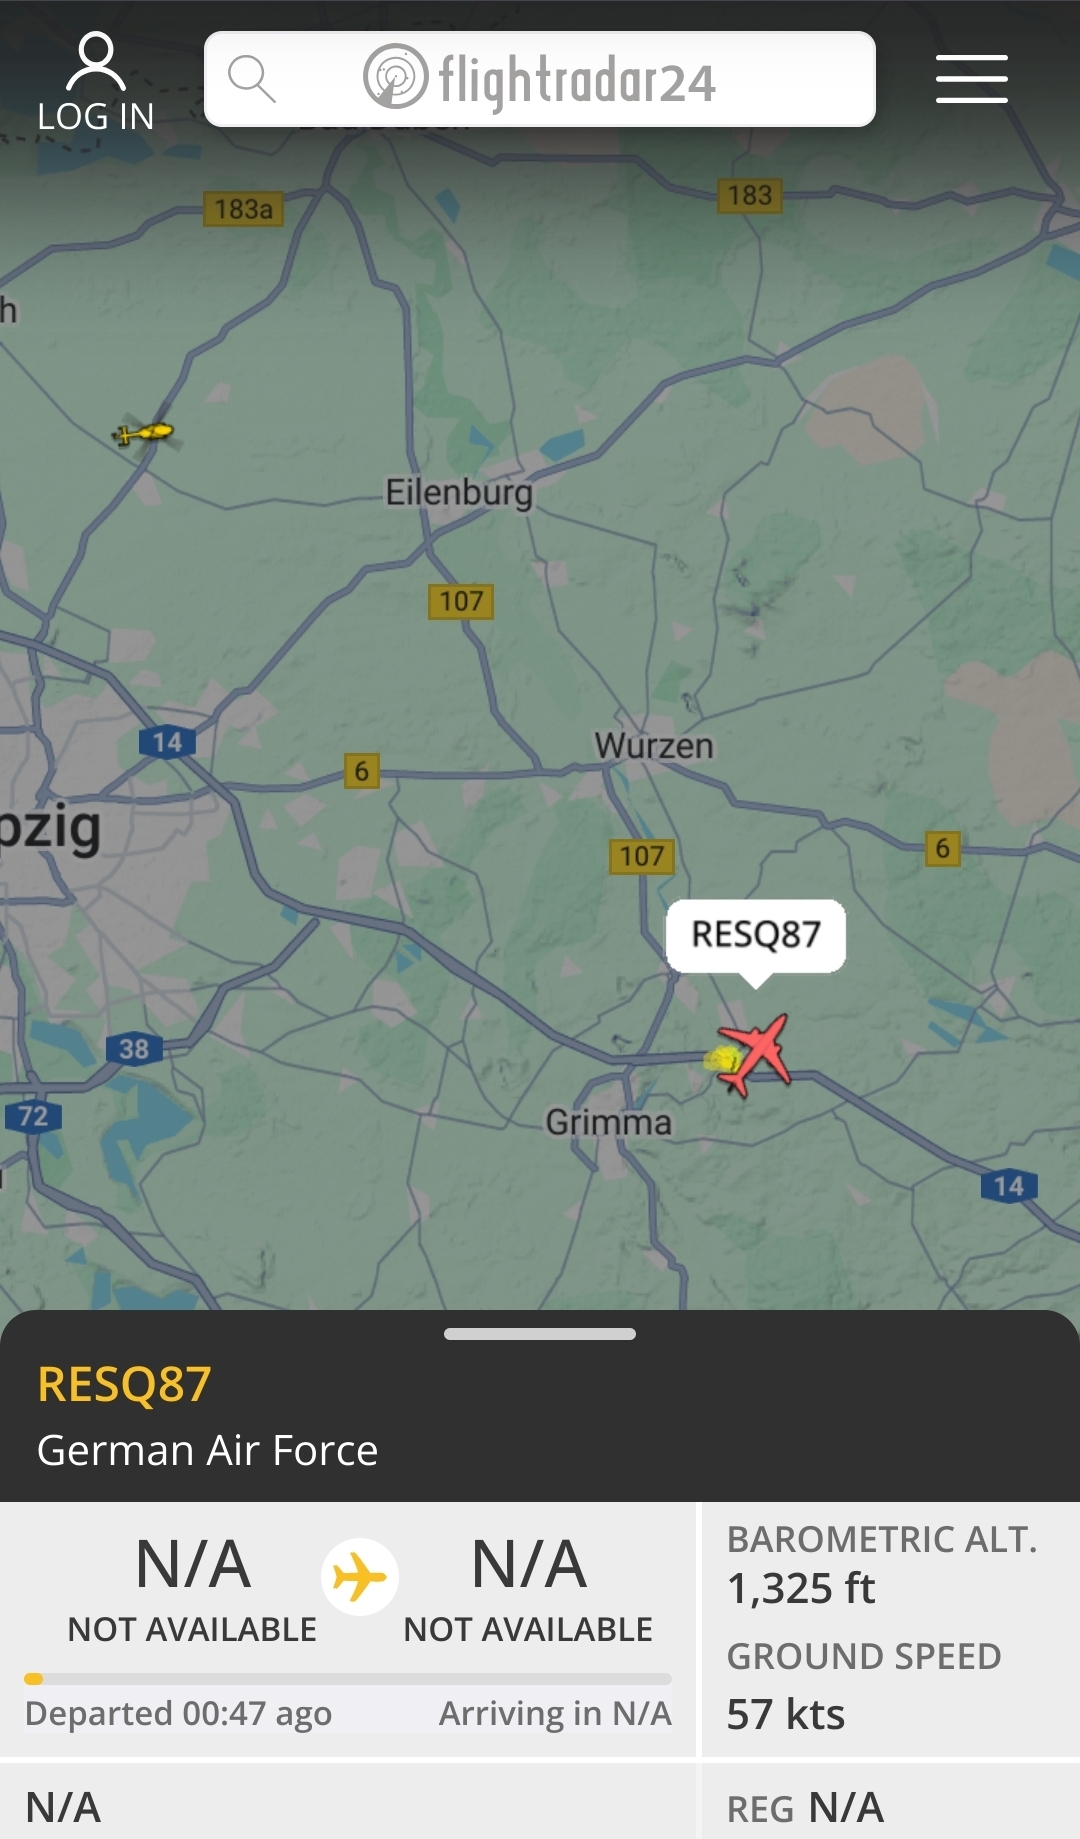Open the hamburger menu
1080x1839 pixels.
pyautogui.click(x=971, y=79)
